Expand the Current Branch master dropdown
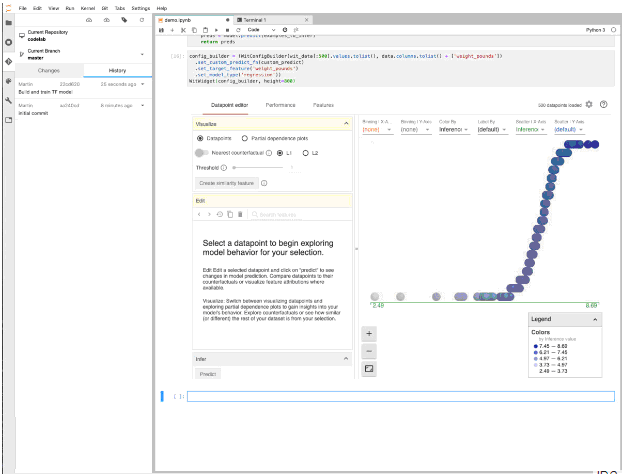Image resolution: width=623 pixels, height=474 pixels. pyautogui.click(x=142, y=54)
